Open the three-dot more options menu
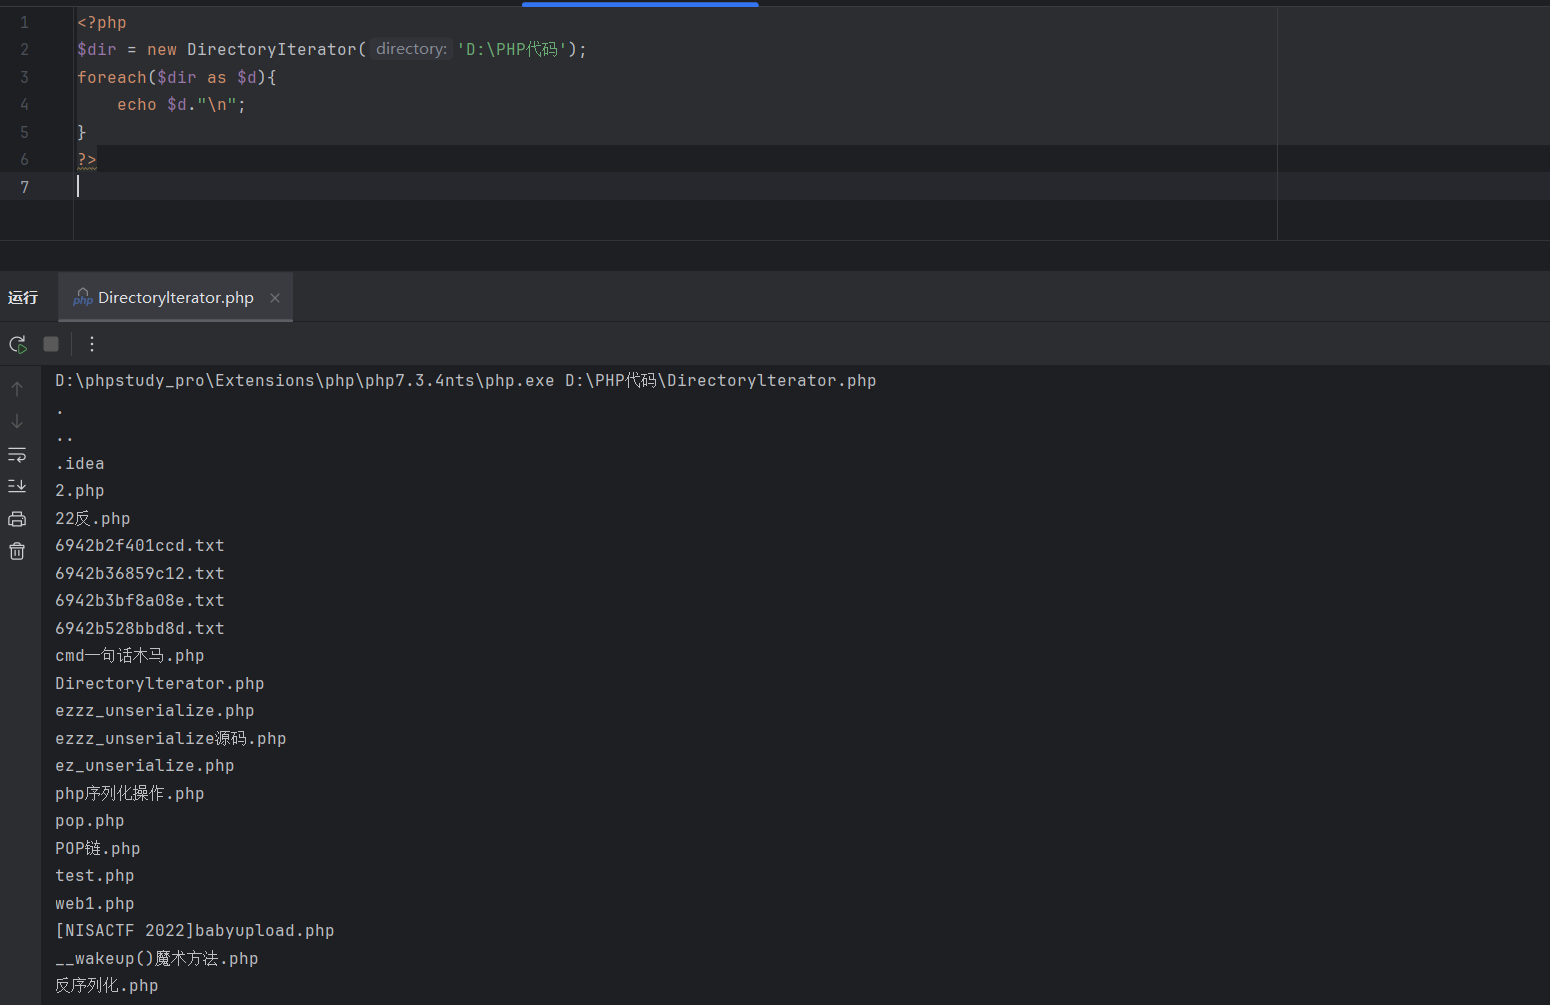The width and height of the screenshot is (1550, 1005). point(92,344)
